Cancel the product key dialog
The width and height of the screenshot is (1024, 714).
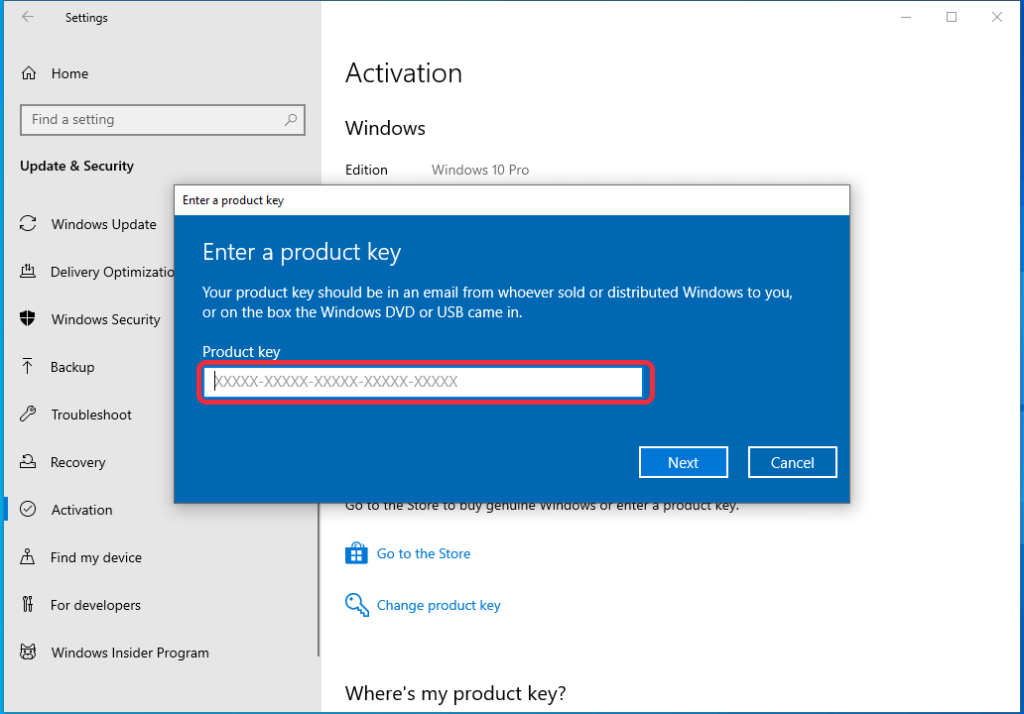pos(792,462)
